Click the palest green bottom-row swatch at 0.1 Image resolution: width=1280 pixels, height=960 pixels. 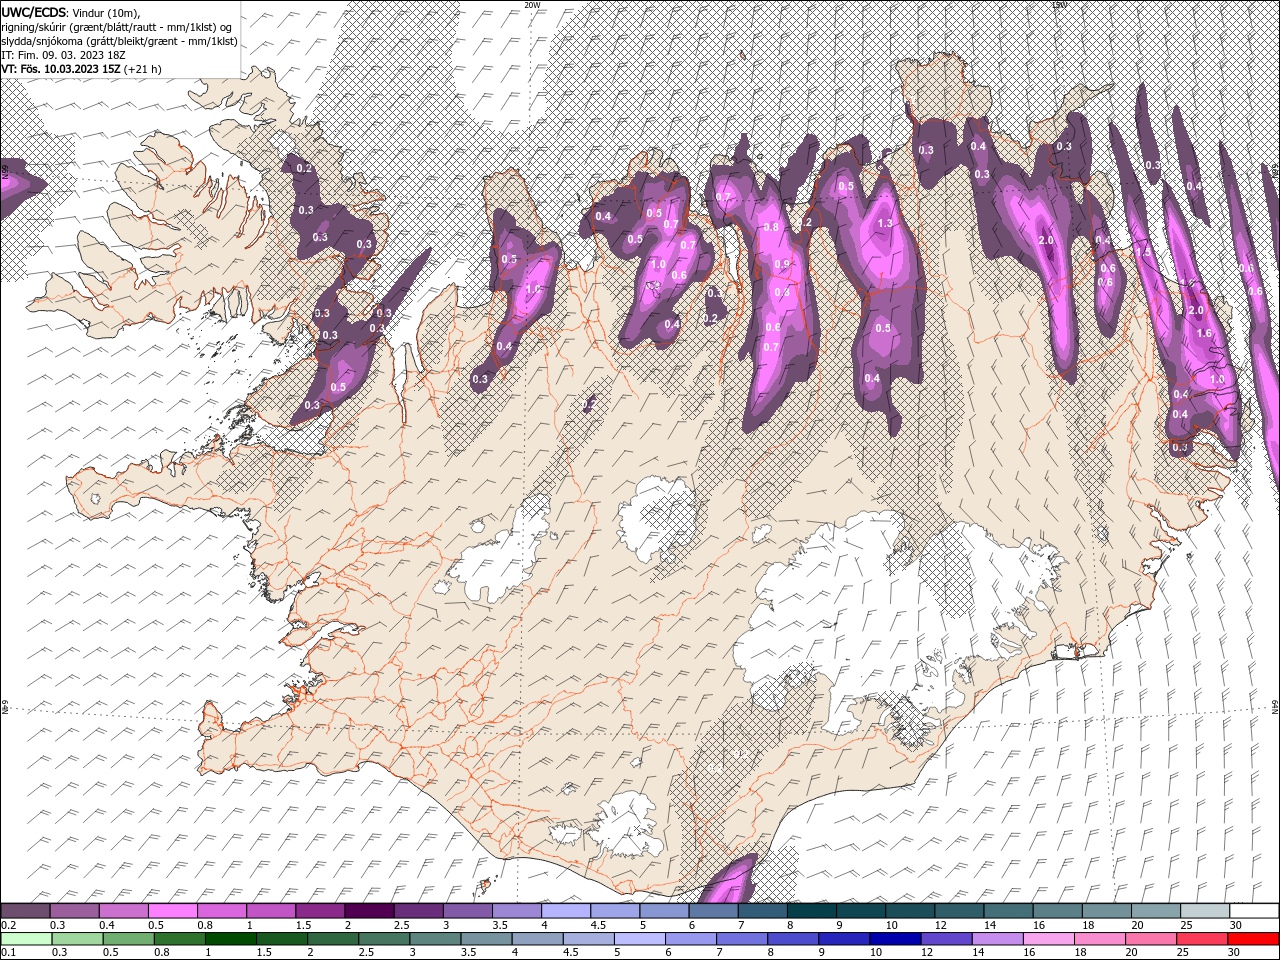click(26, 939)
